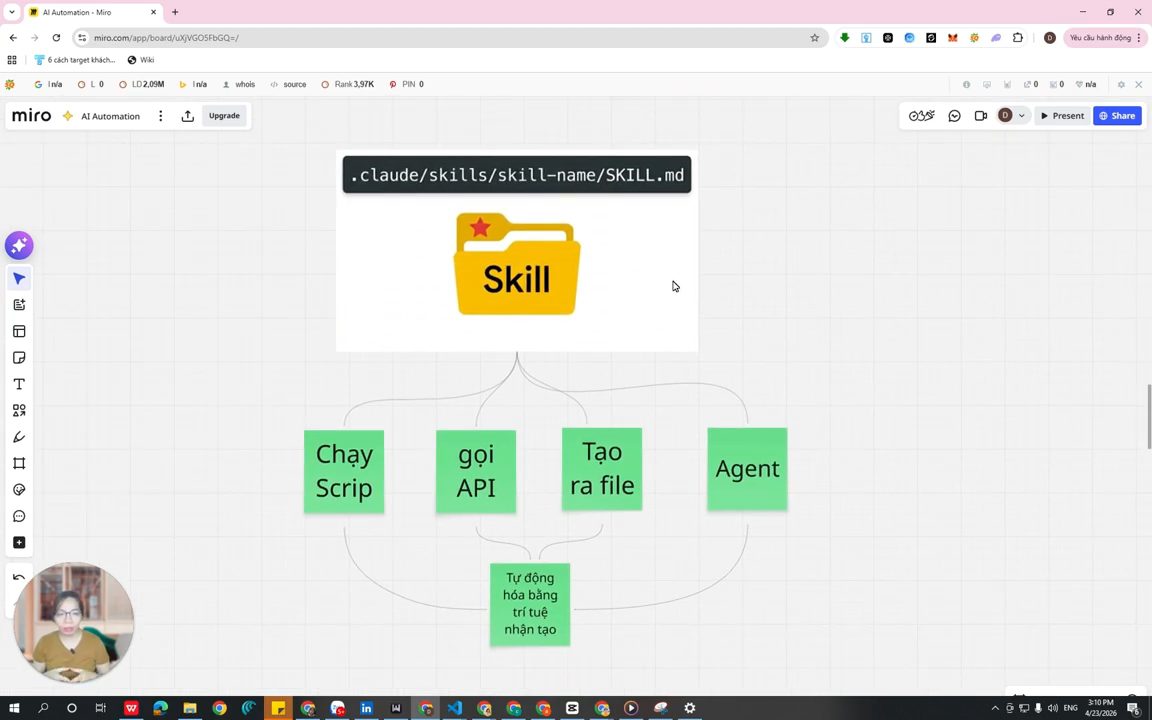The width and height of the screenshot is (1152, 720).
Task: Switch to AI Automation - Miro tab
Action: click(x=93, y=12)
